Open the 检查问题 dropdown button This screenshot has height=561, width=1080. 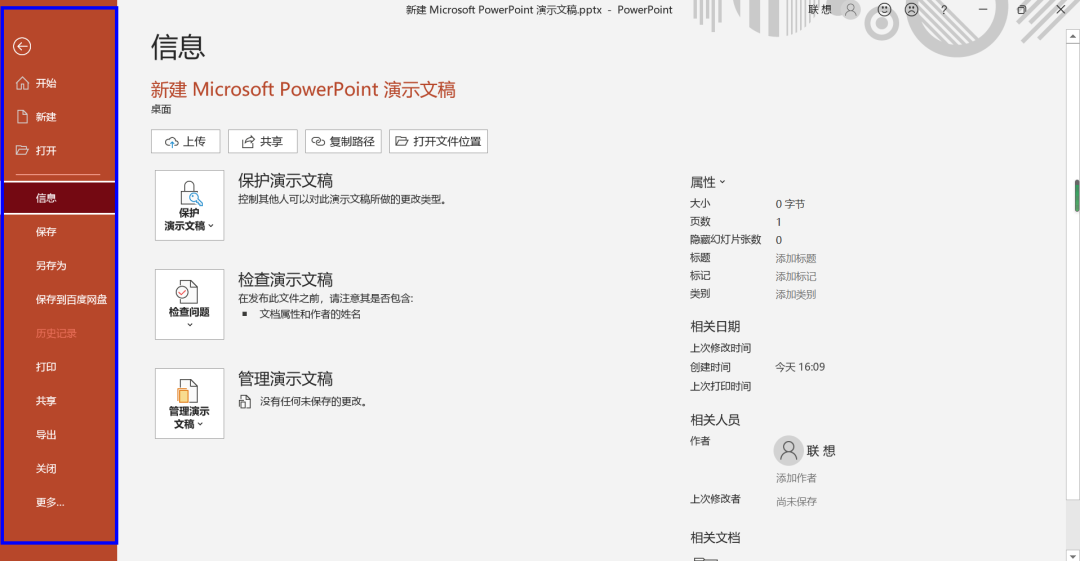[189, 304]
